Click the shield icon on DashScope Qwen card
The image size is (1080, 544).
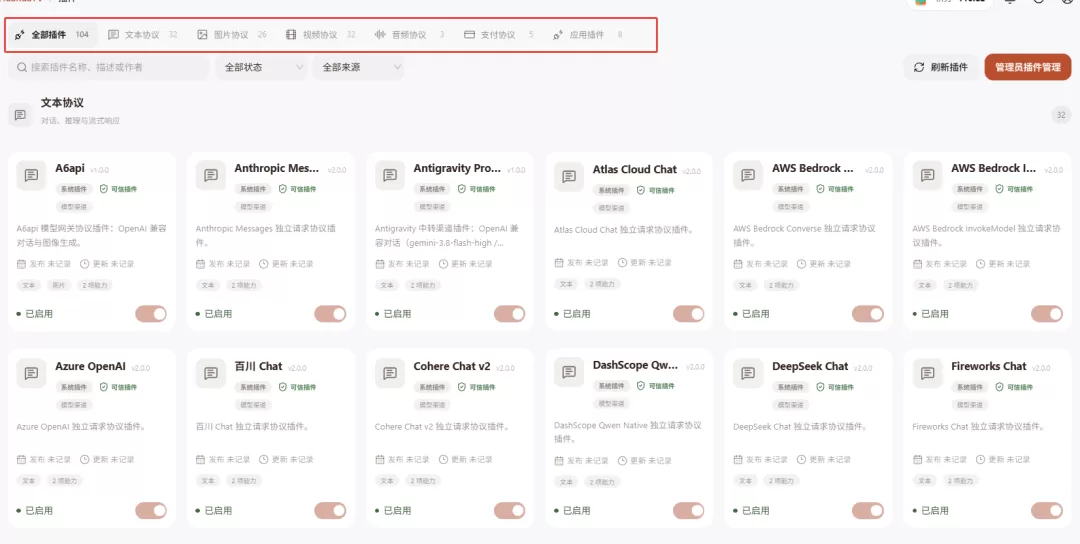(x=641, y=386)
